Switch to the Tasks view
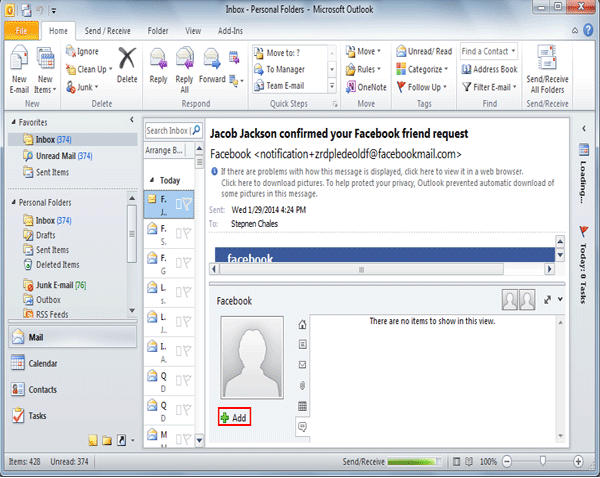Screen dimensions: 600x478 pos(72,415)
